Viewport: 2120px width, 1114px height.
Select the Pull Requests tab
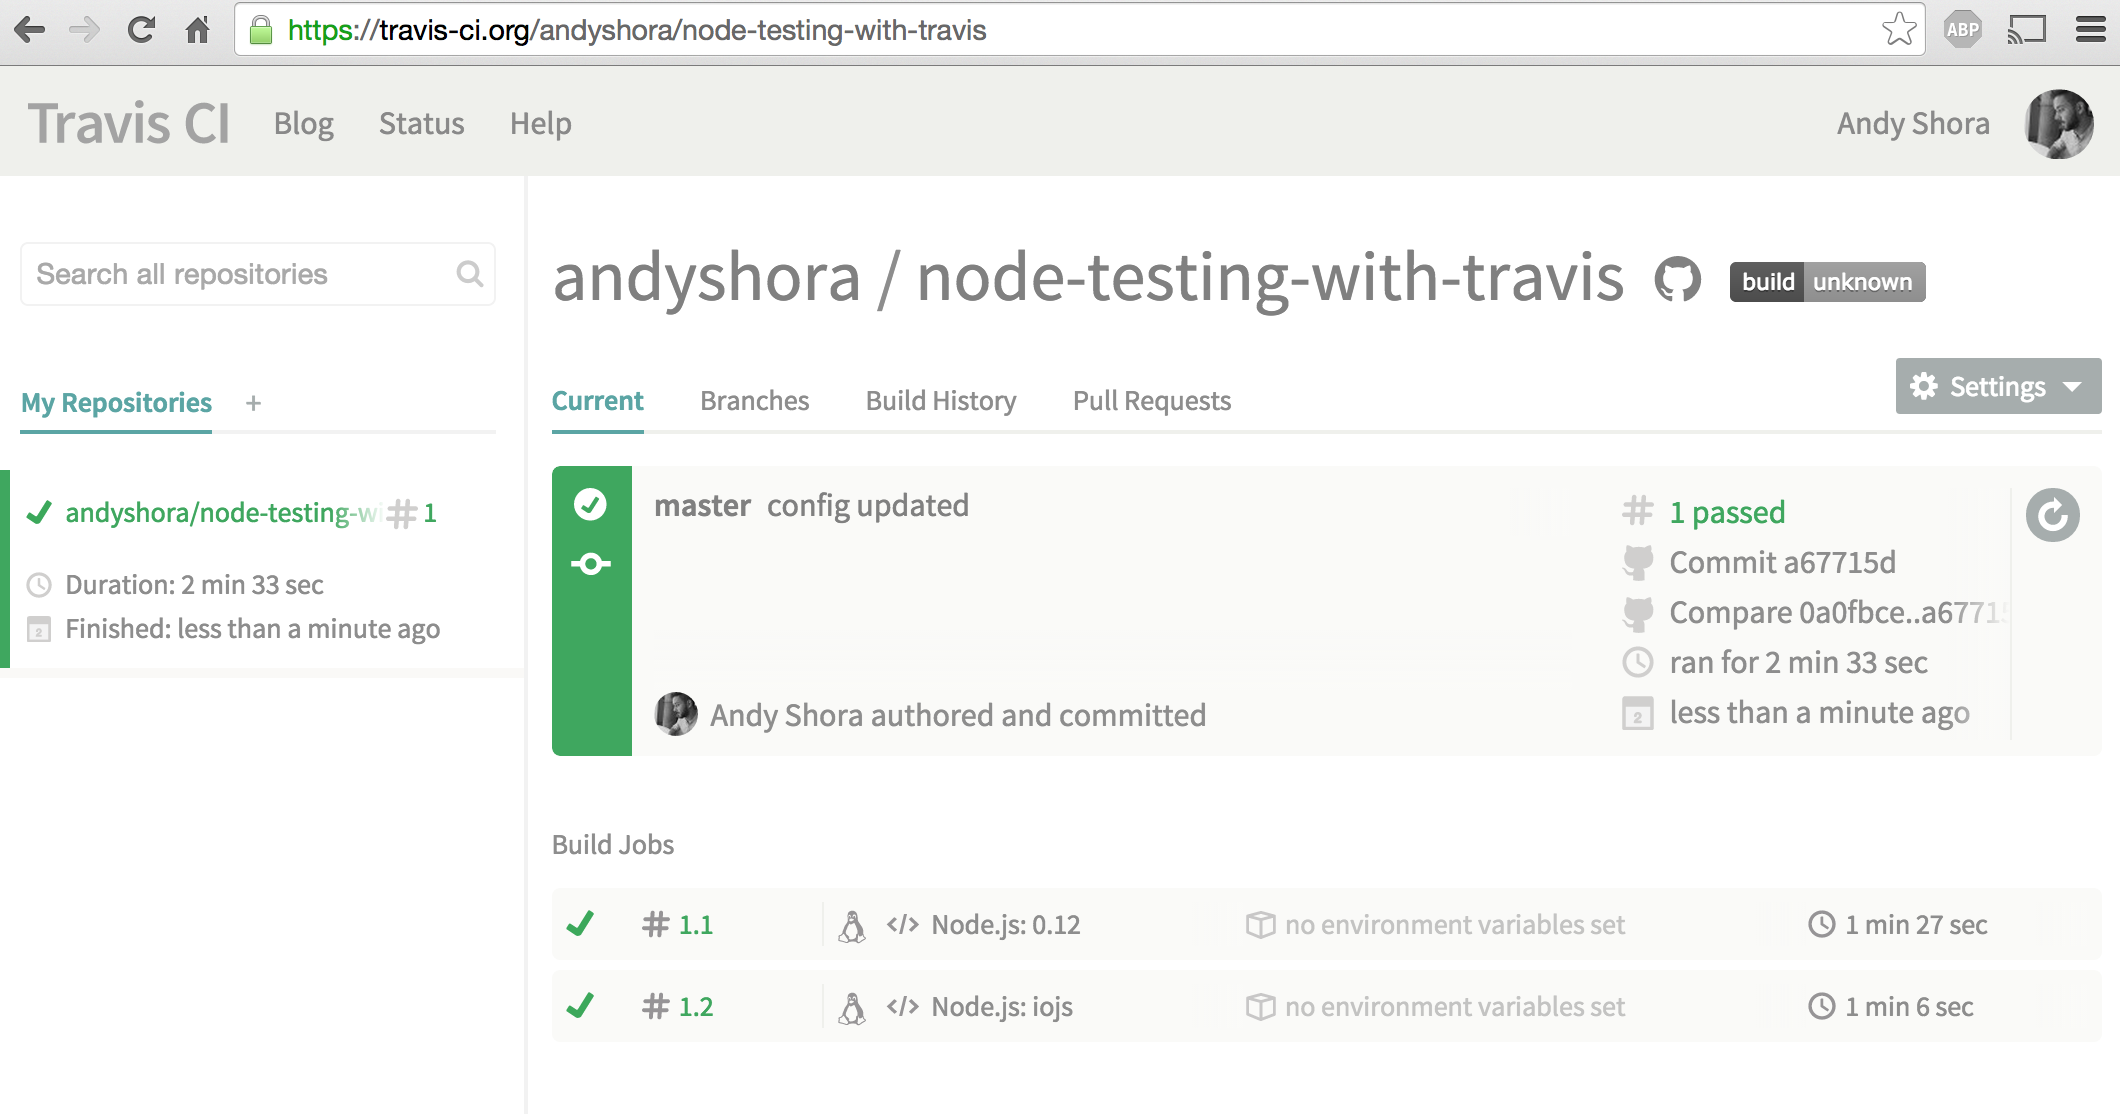tap(1151, 401)
